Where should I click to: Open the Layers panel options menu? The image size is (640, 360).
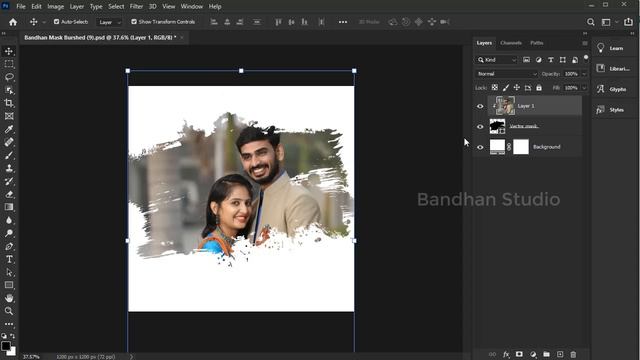584,43
